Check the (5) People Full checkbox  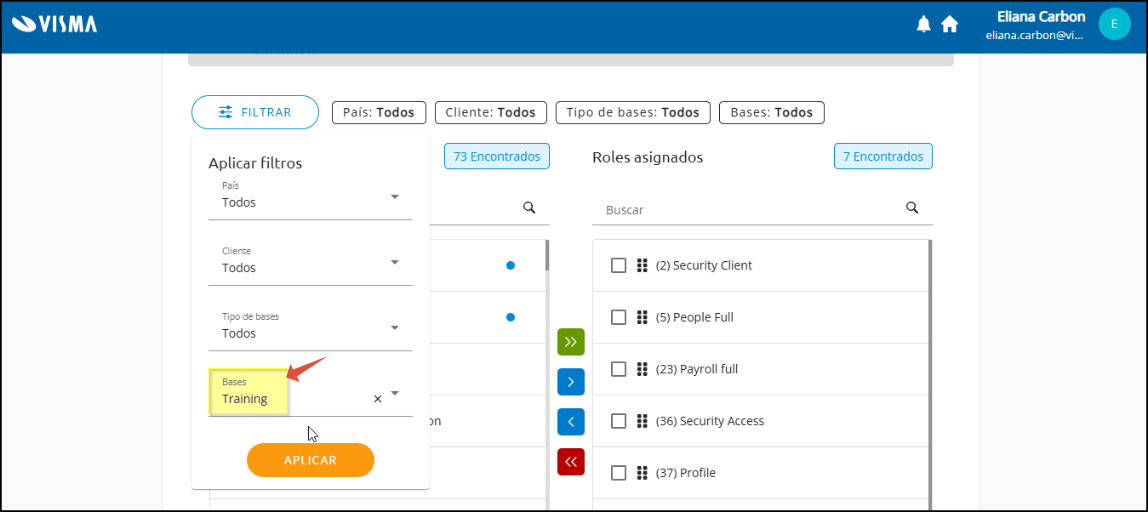[619, 317]
